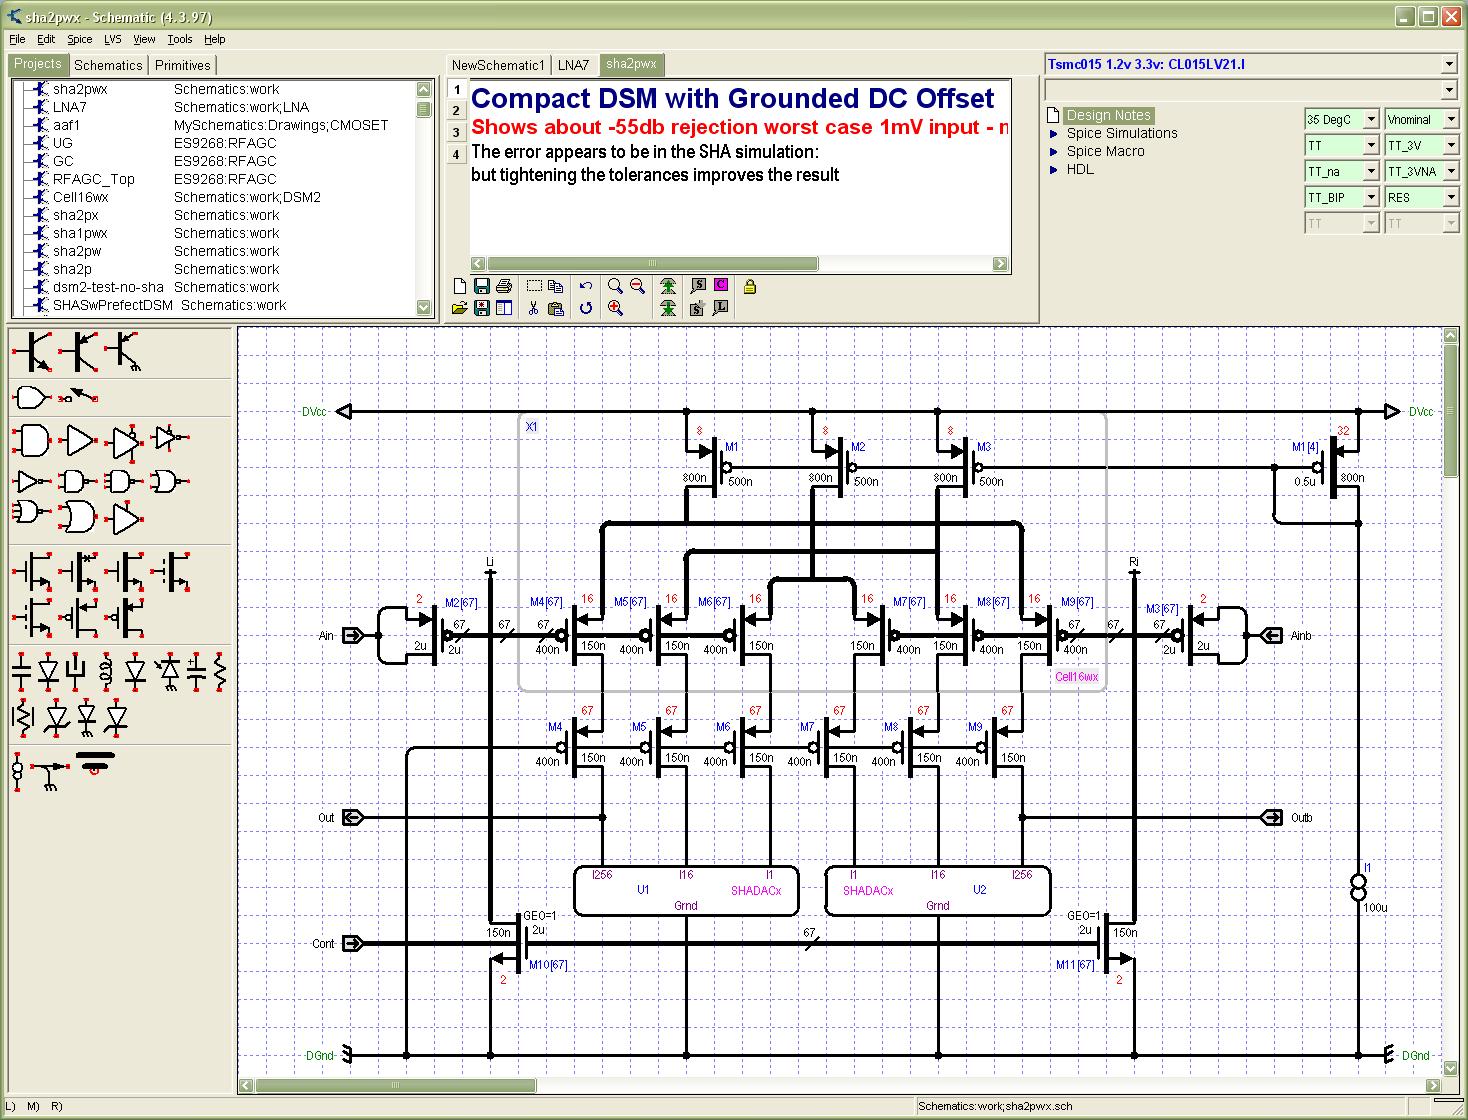Open the Spice menu
The image size is (1468, 1120).
(79, 39)
